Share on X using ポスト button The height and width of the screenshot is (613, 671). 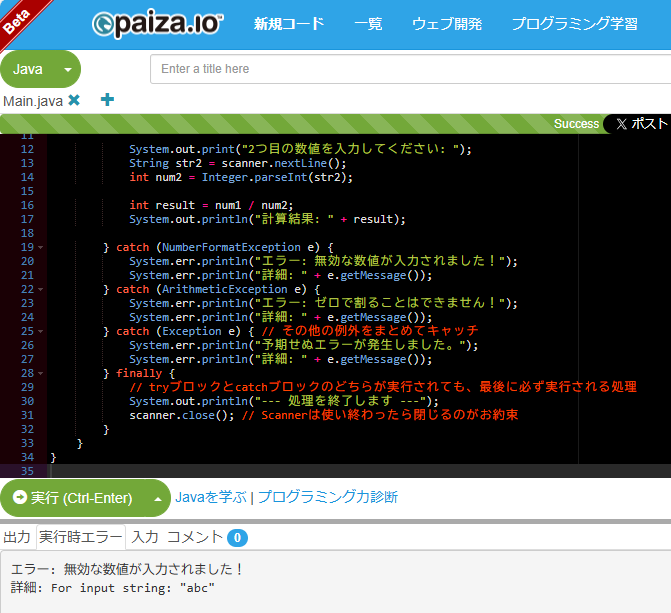pyautogui.click(x=640, y=124)
